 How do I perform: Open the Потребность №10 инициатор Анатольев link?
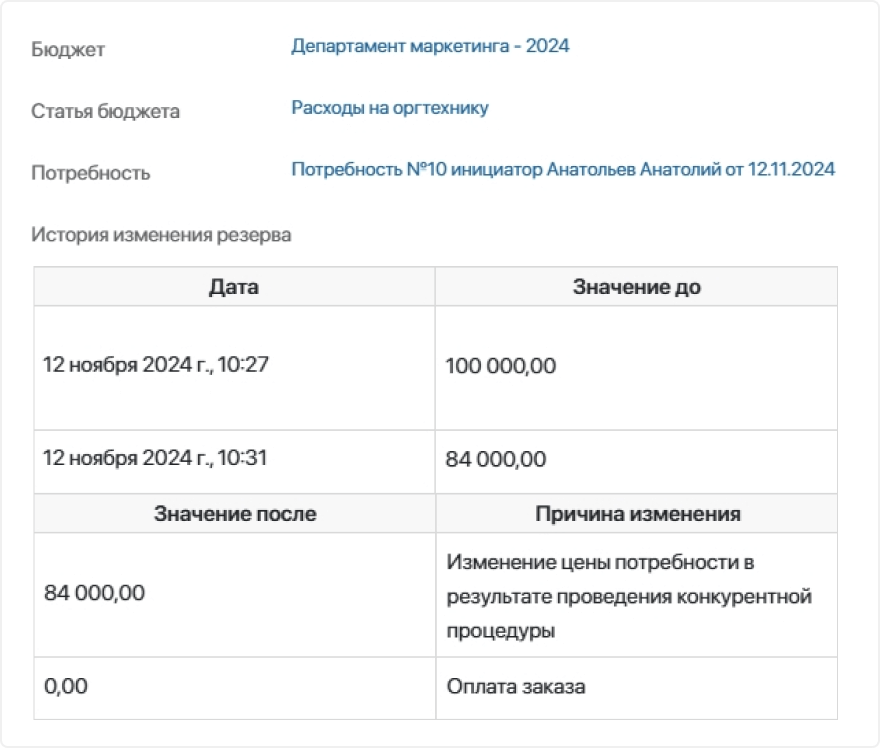[x=563, y=169]
